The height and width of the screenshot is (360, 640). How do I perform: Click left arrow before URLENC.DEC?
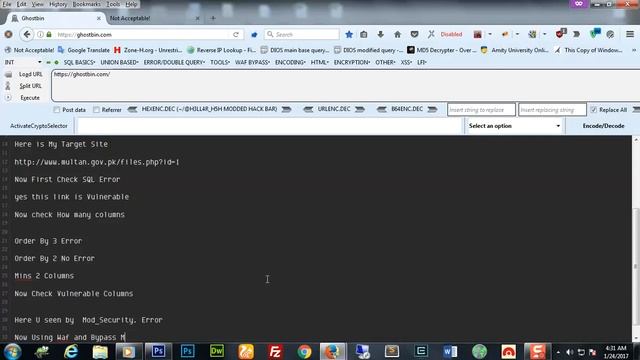pos(308,109)
